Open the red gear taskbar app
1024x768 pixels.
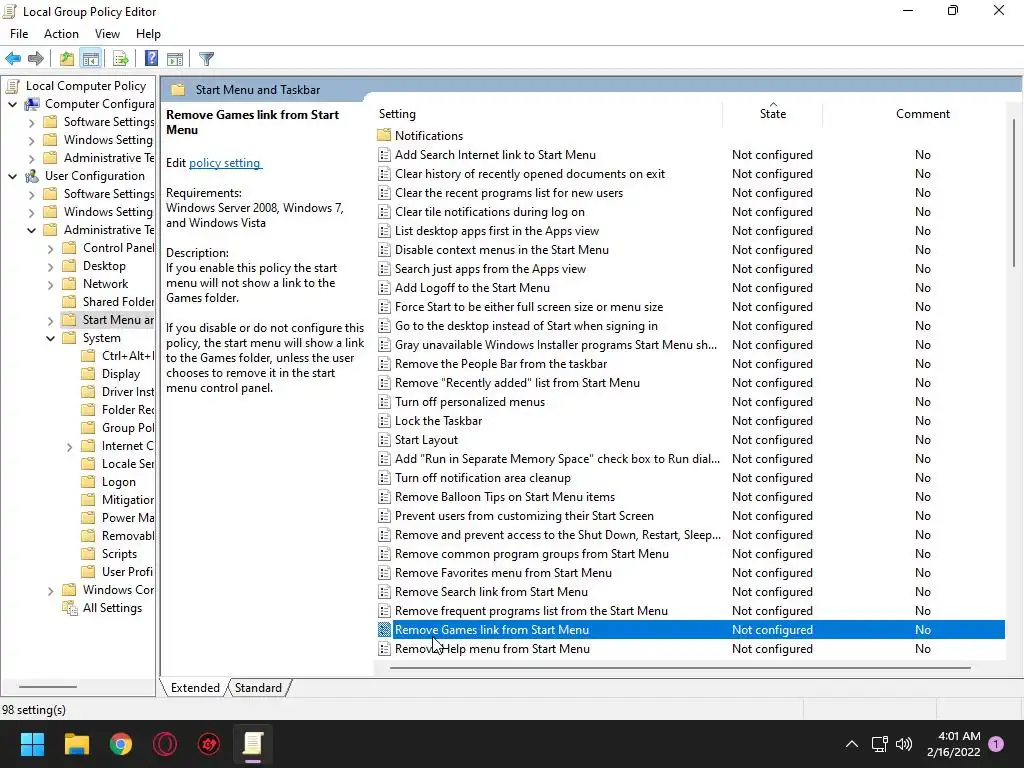point(209,744)
